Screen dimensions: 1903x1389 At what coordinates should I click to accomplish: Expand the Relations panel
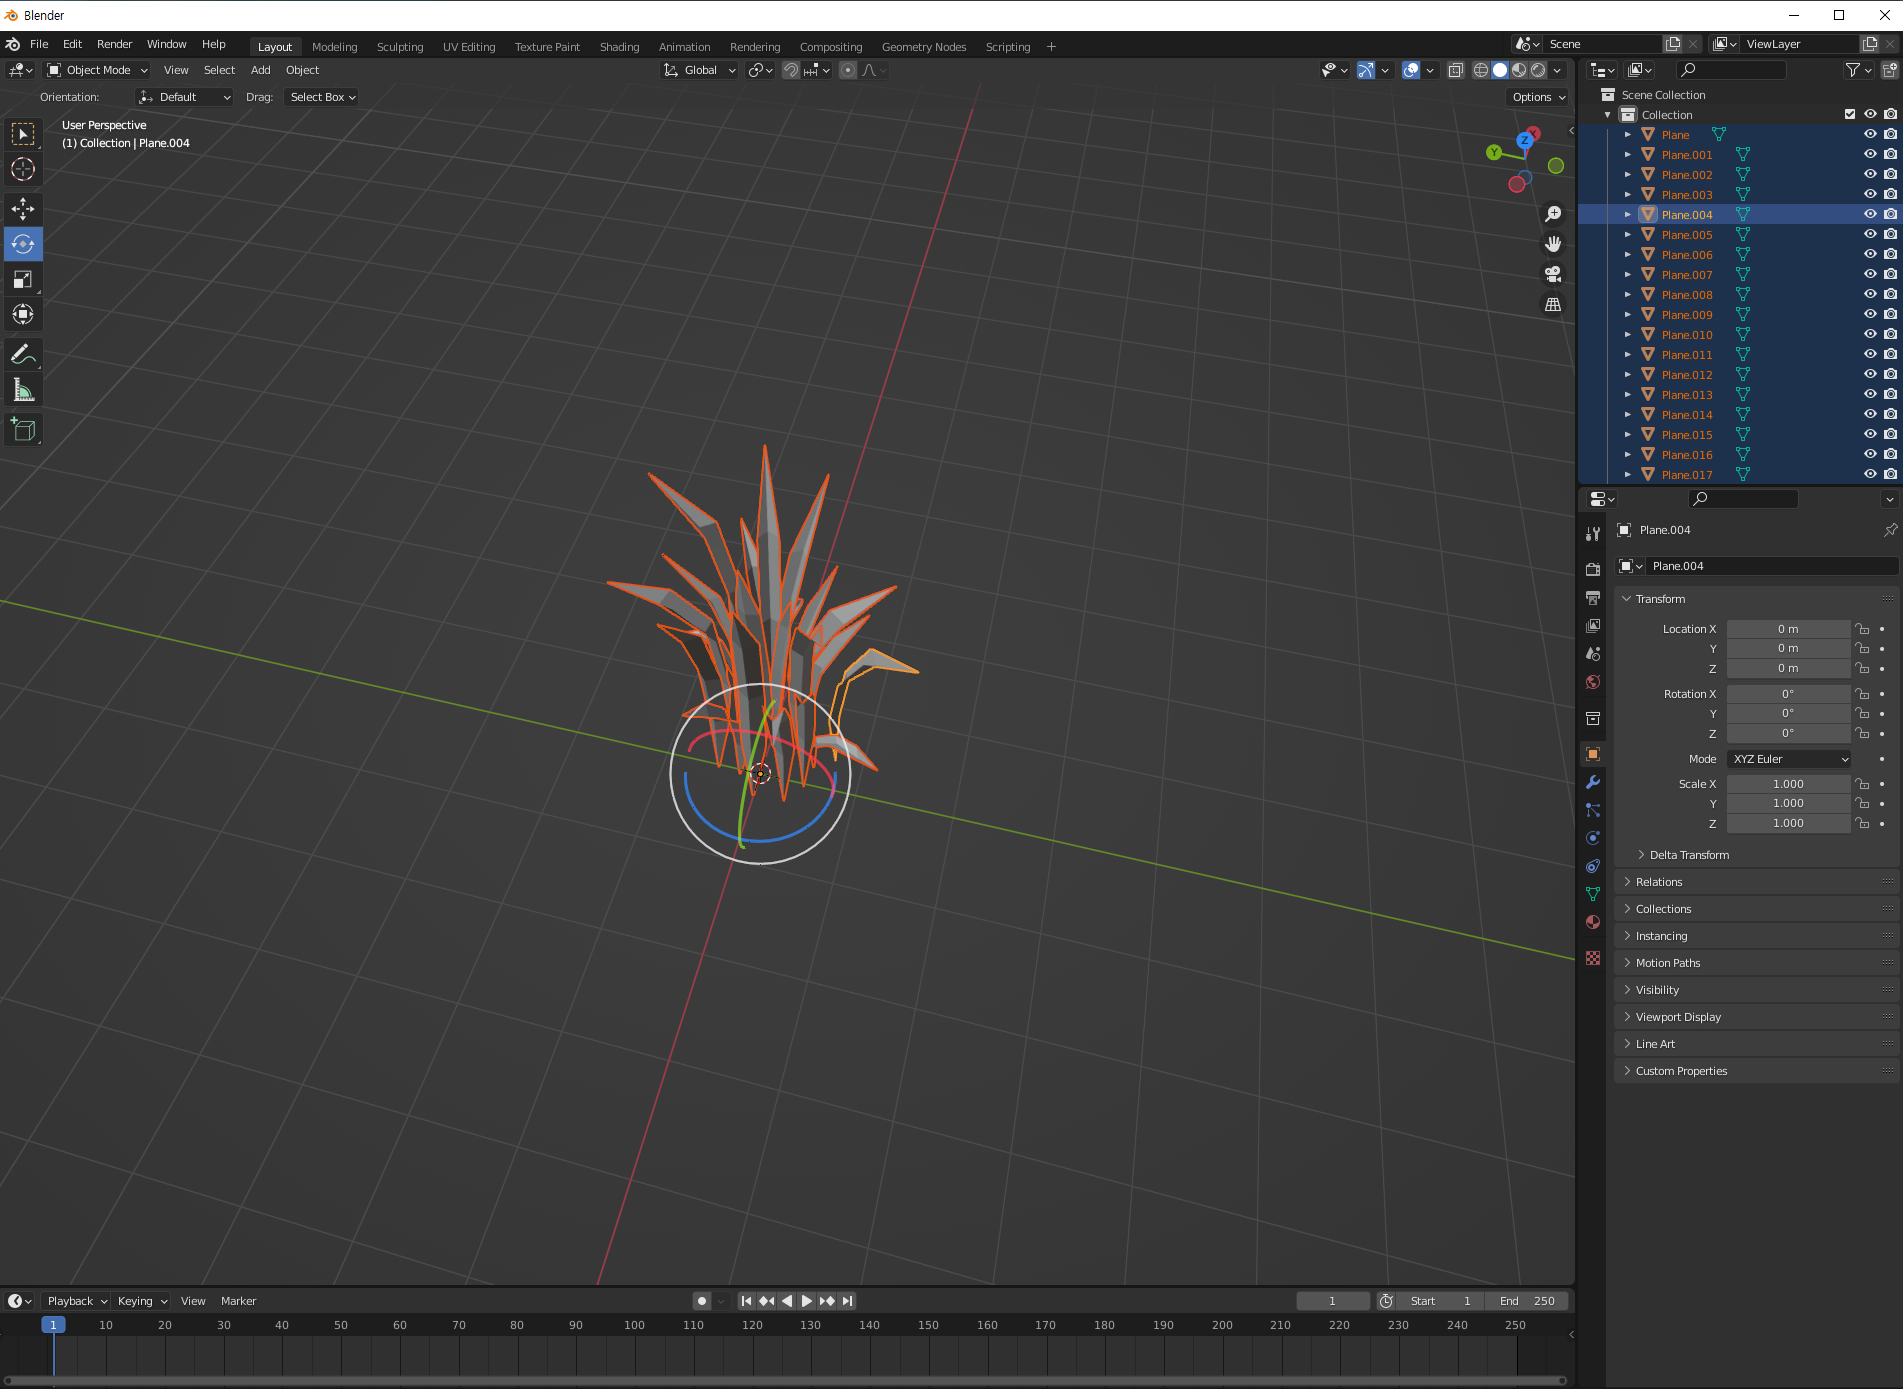click(1658, 882)
